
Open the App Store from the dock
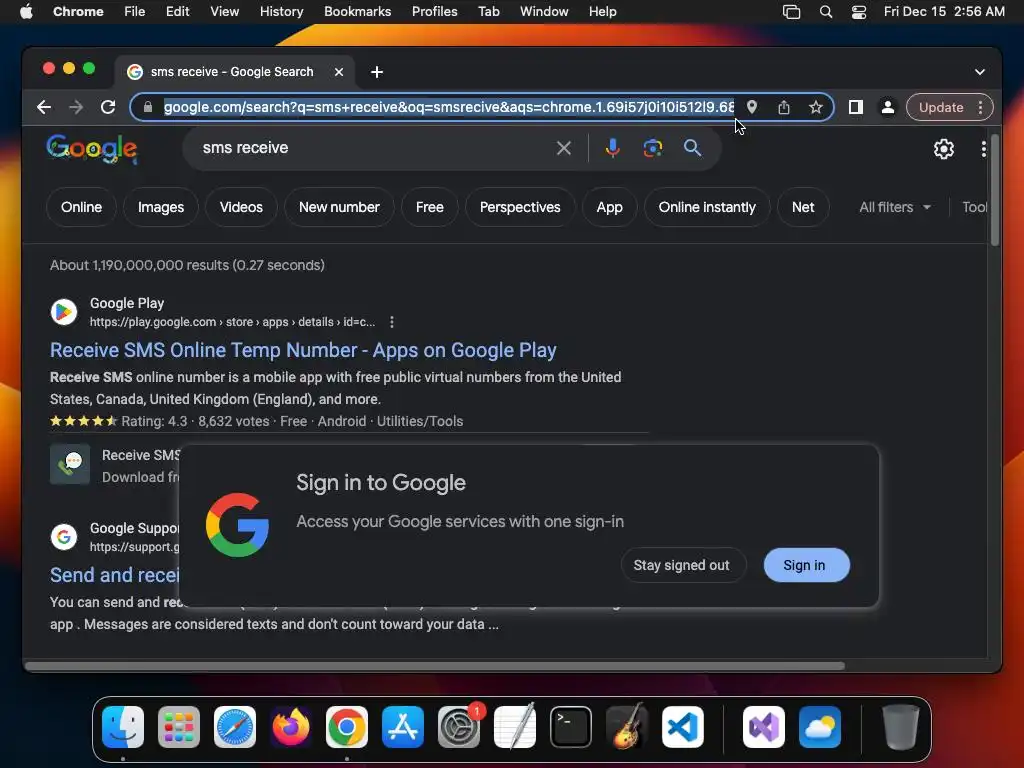pyautogui.click(x=403, y=727)
